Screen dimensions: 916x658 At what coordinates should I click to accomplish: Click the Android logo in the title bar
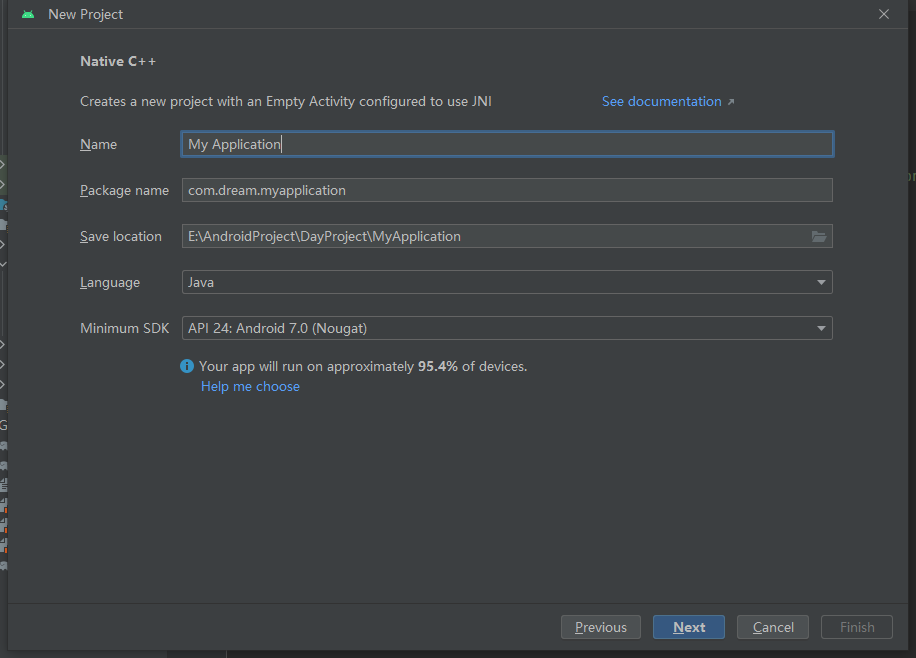(x=27, y=15)
